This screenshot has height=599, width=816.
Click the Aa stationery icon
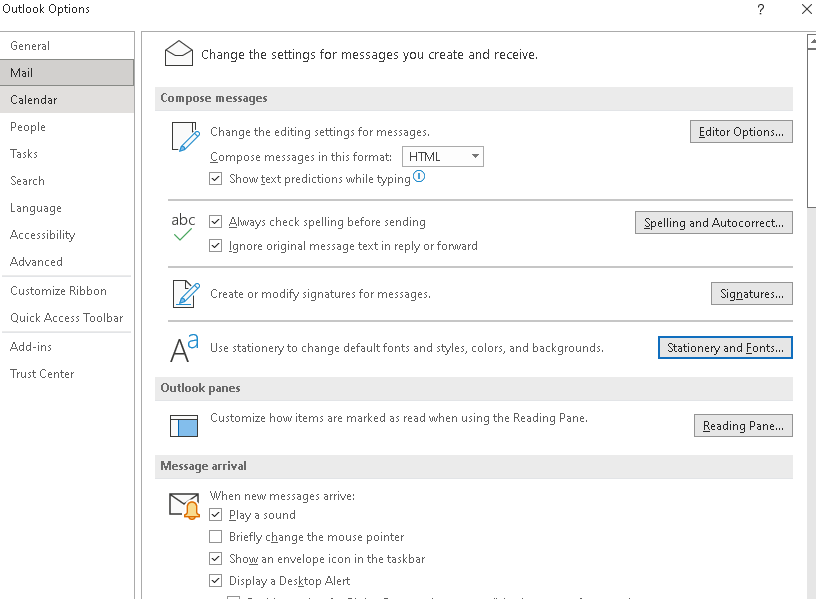(x=183, y=347)
